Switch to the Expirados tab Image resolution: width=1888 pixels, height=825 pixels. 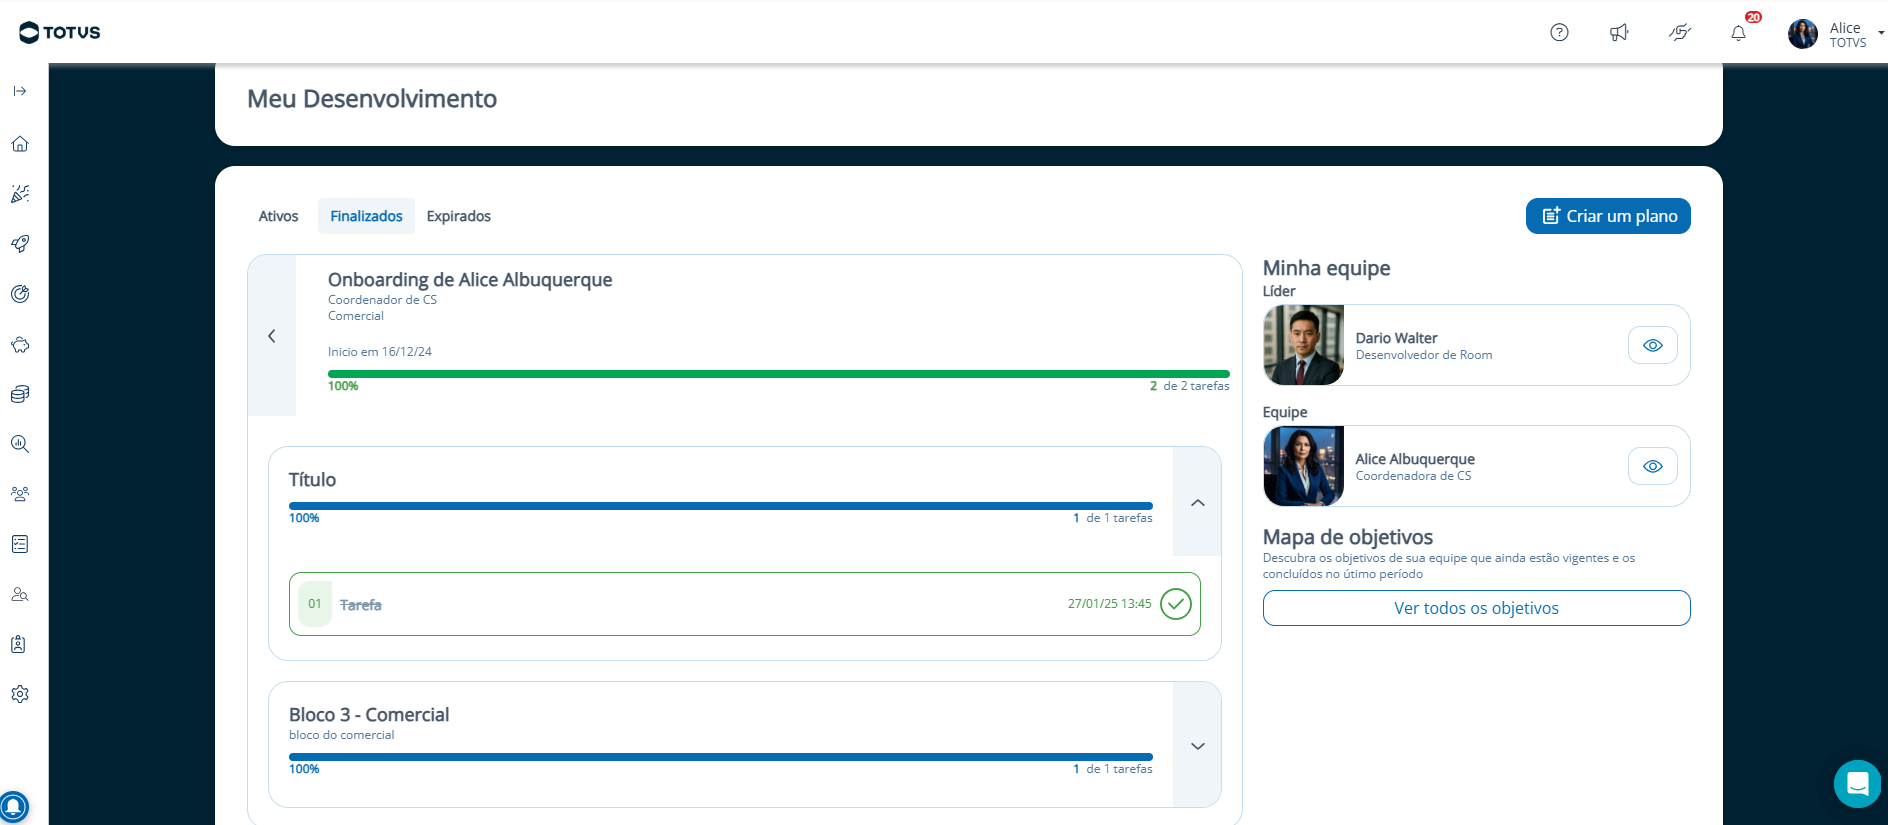pos(458,216)
